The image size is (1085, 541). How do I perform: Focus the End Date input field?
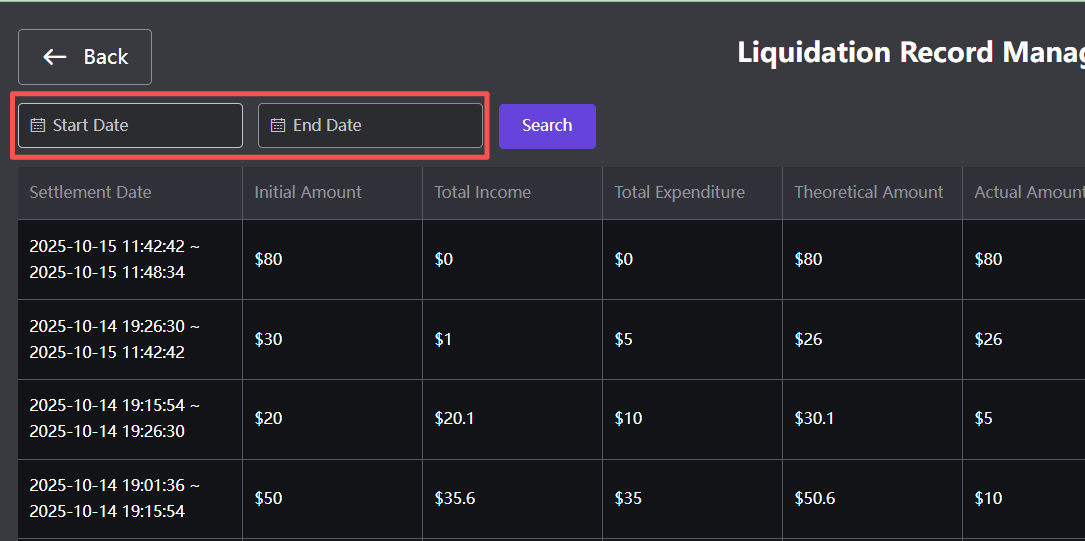click(380, 126)
